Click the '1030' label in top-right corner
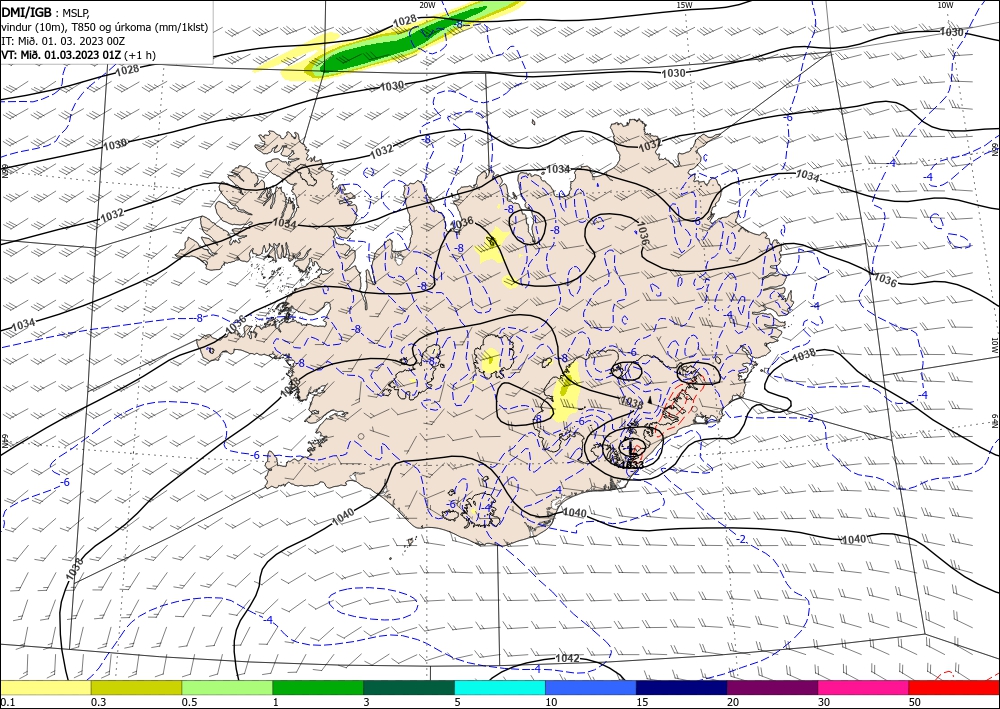The image size is (1000, 709). [x=952, y=32]
